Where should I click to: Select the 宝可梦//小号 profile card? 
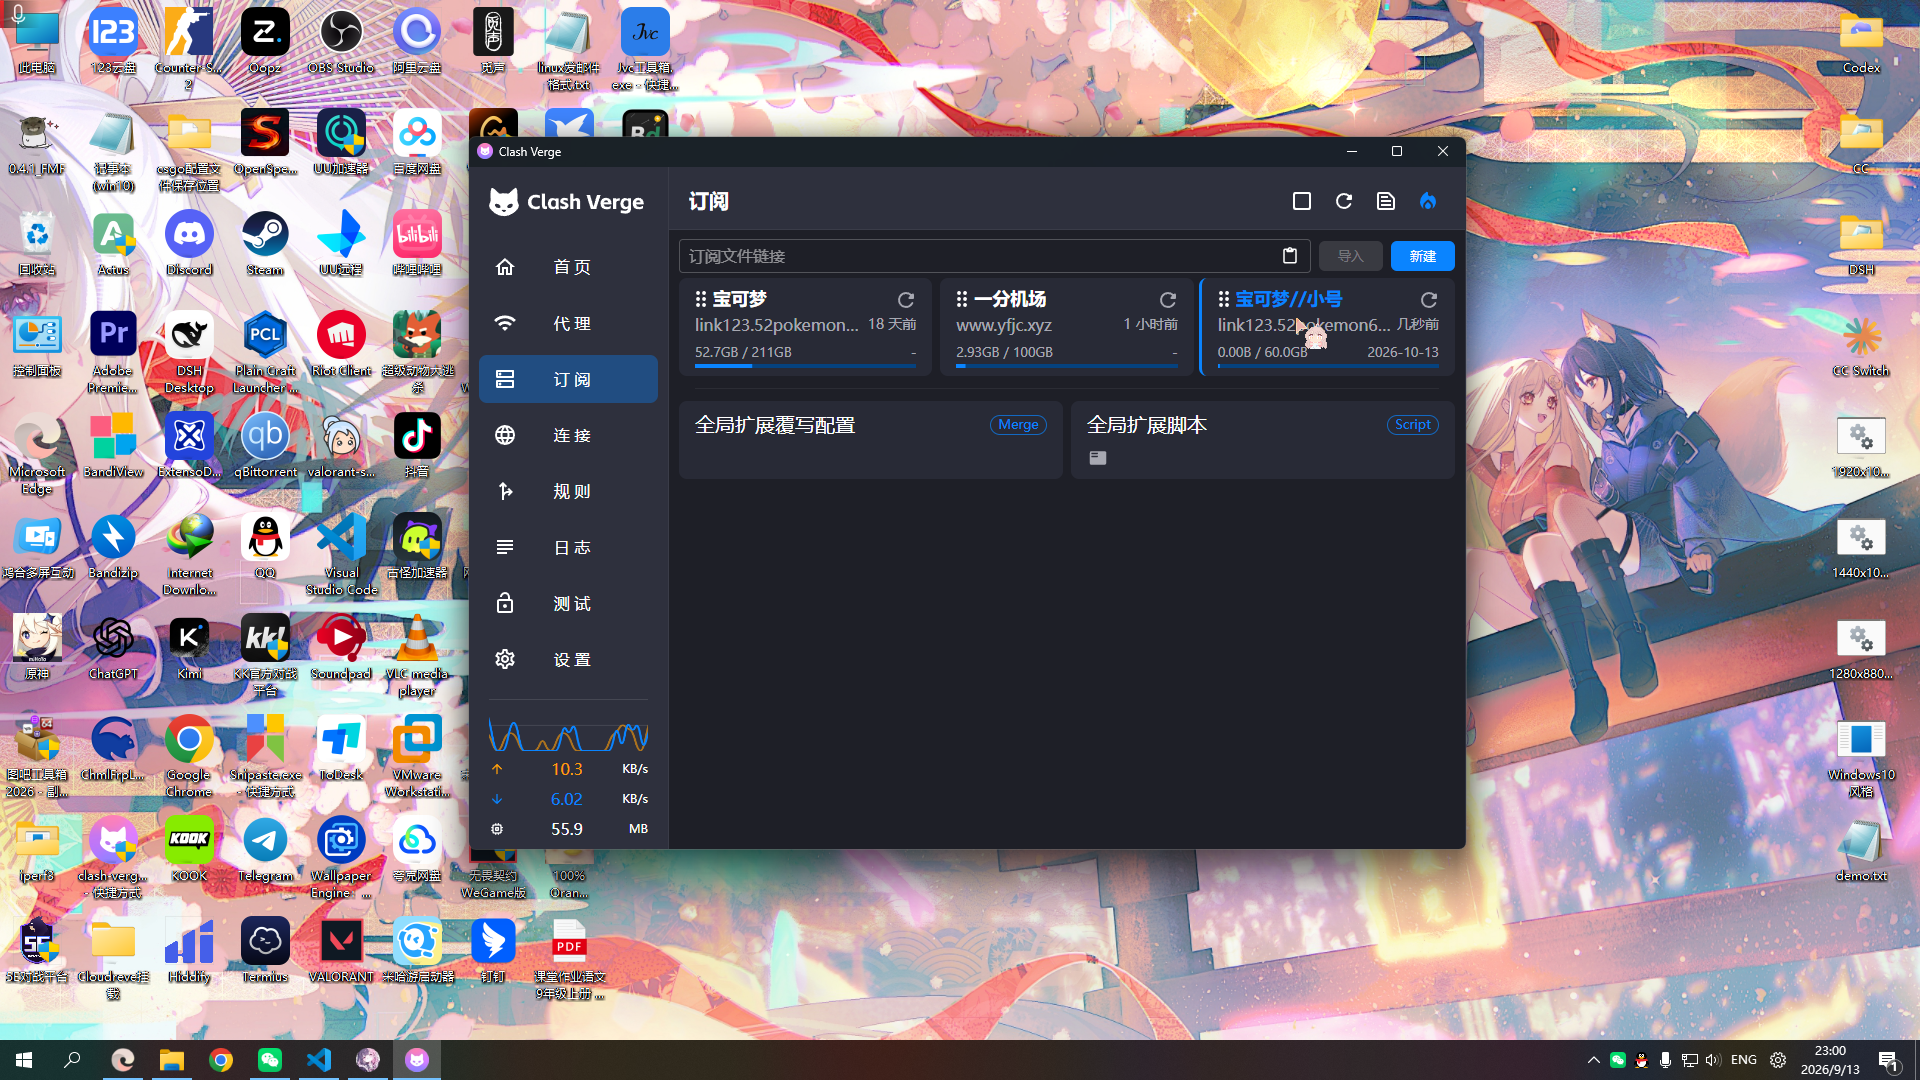(1327, 327)
